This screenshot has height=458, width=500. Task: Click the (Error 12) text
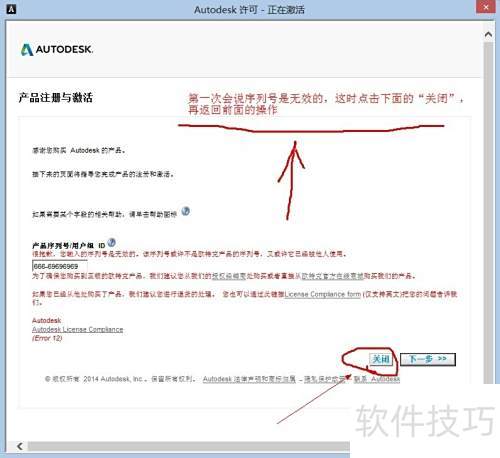click(47, 338)
